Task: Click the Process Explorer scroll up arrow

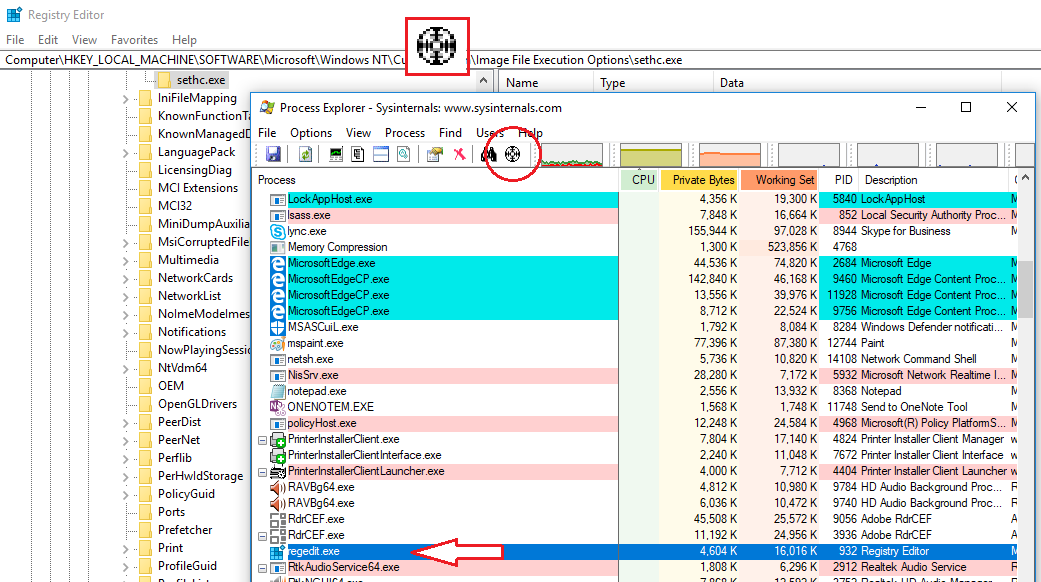Action: tap(1026, 178)
